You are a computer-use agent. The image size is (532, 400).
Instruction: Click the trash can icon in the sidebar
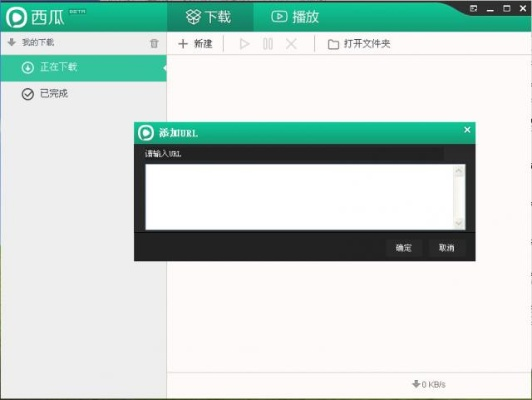(x=154, y=43)
